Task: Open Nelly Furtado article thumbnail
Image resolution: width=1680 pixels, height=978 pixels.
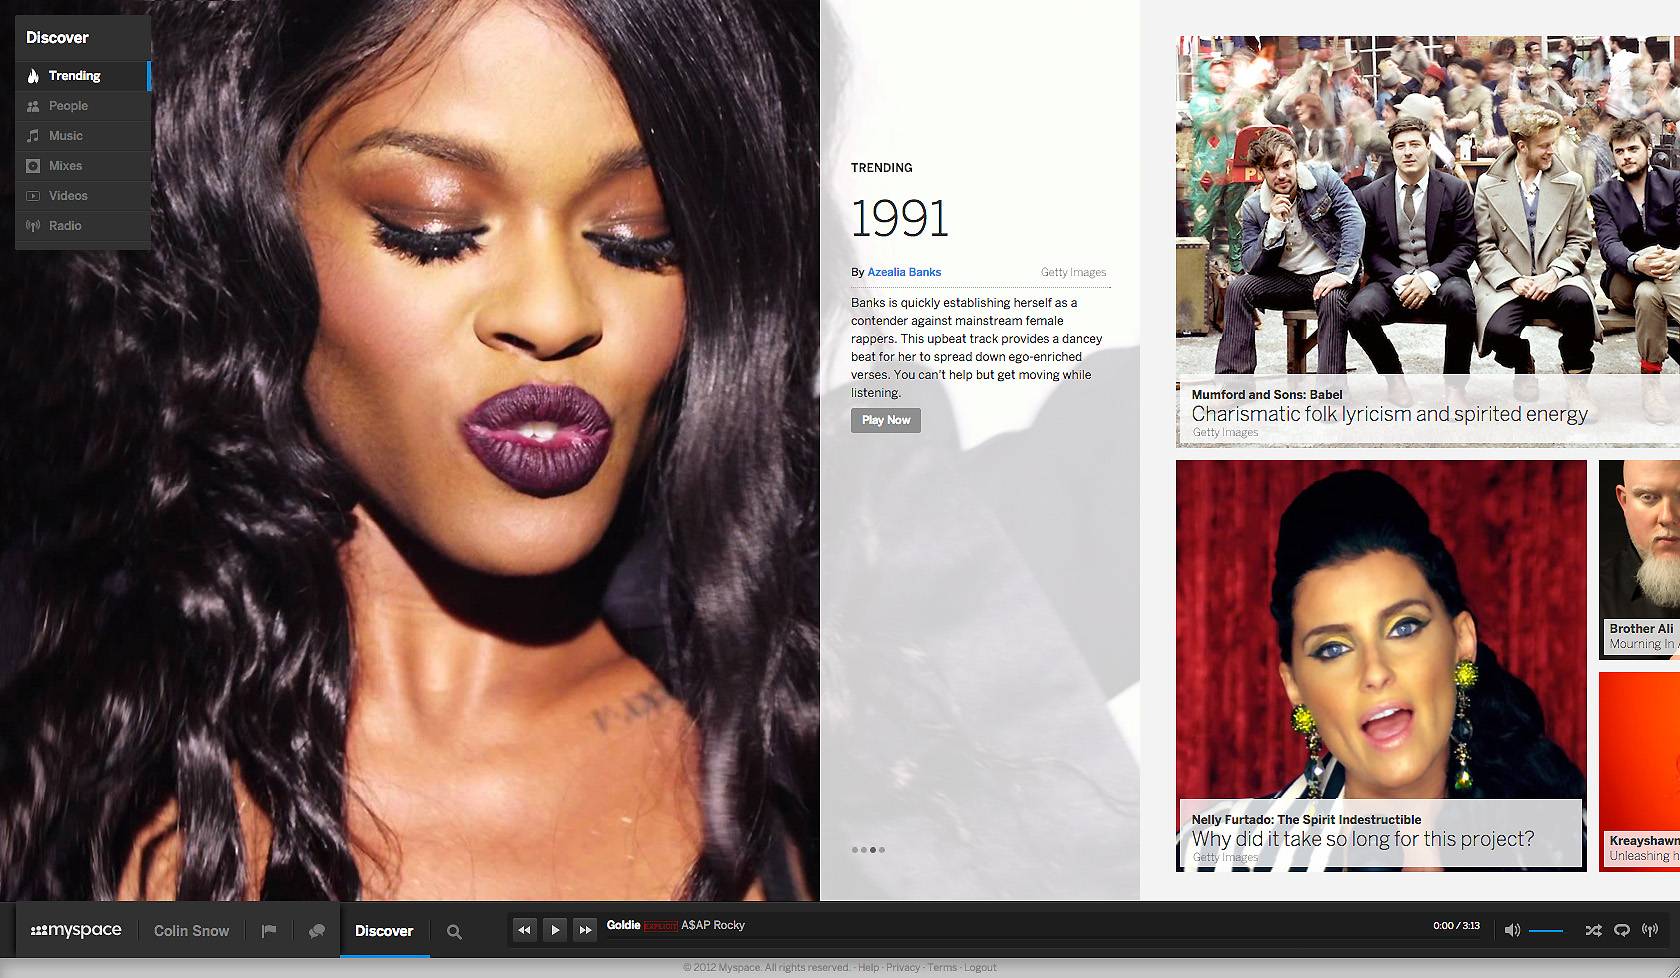Action: point(1380,665)
